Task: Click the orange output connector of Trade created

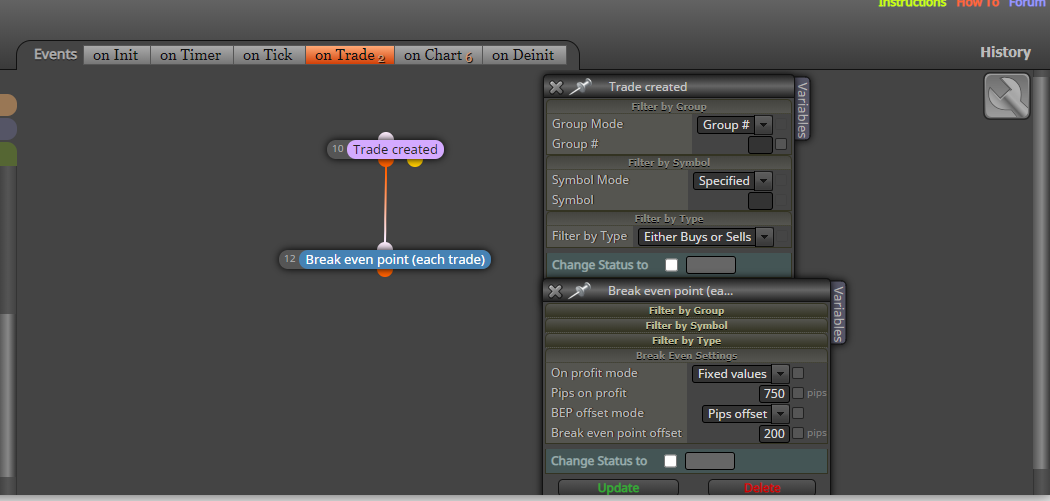Action: click(x=386, y=161)
